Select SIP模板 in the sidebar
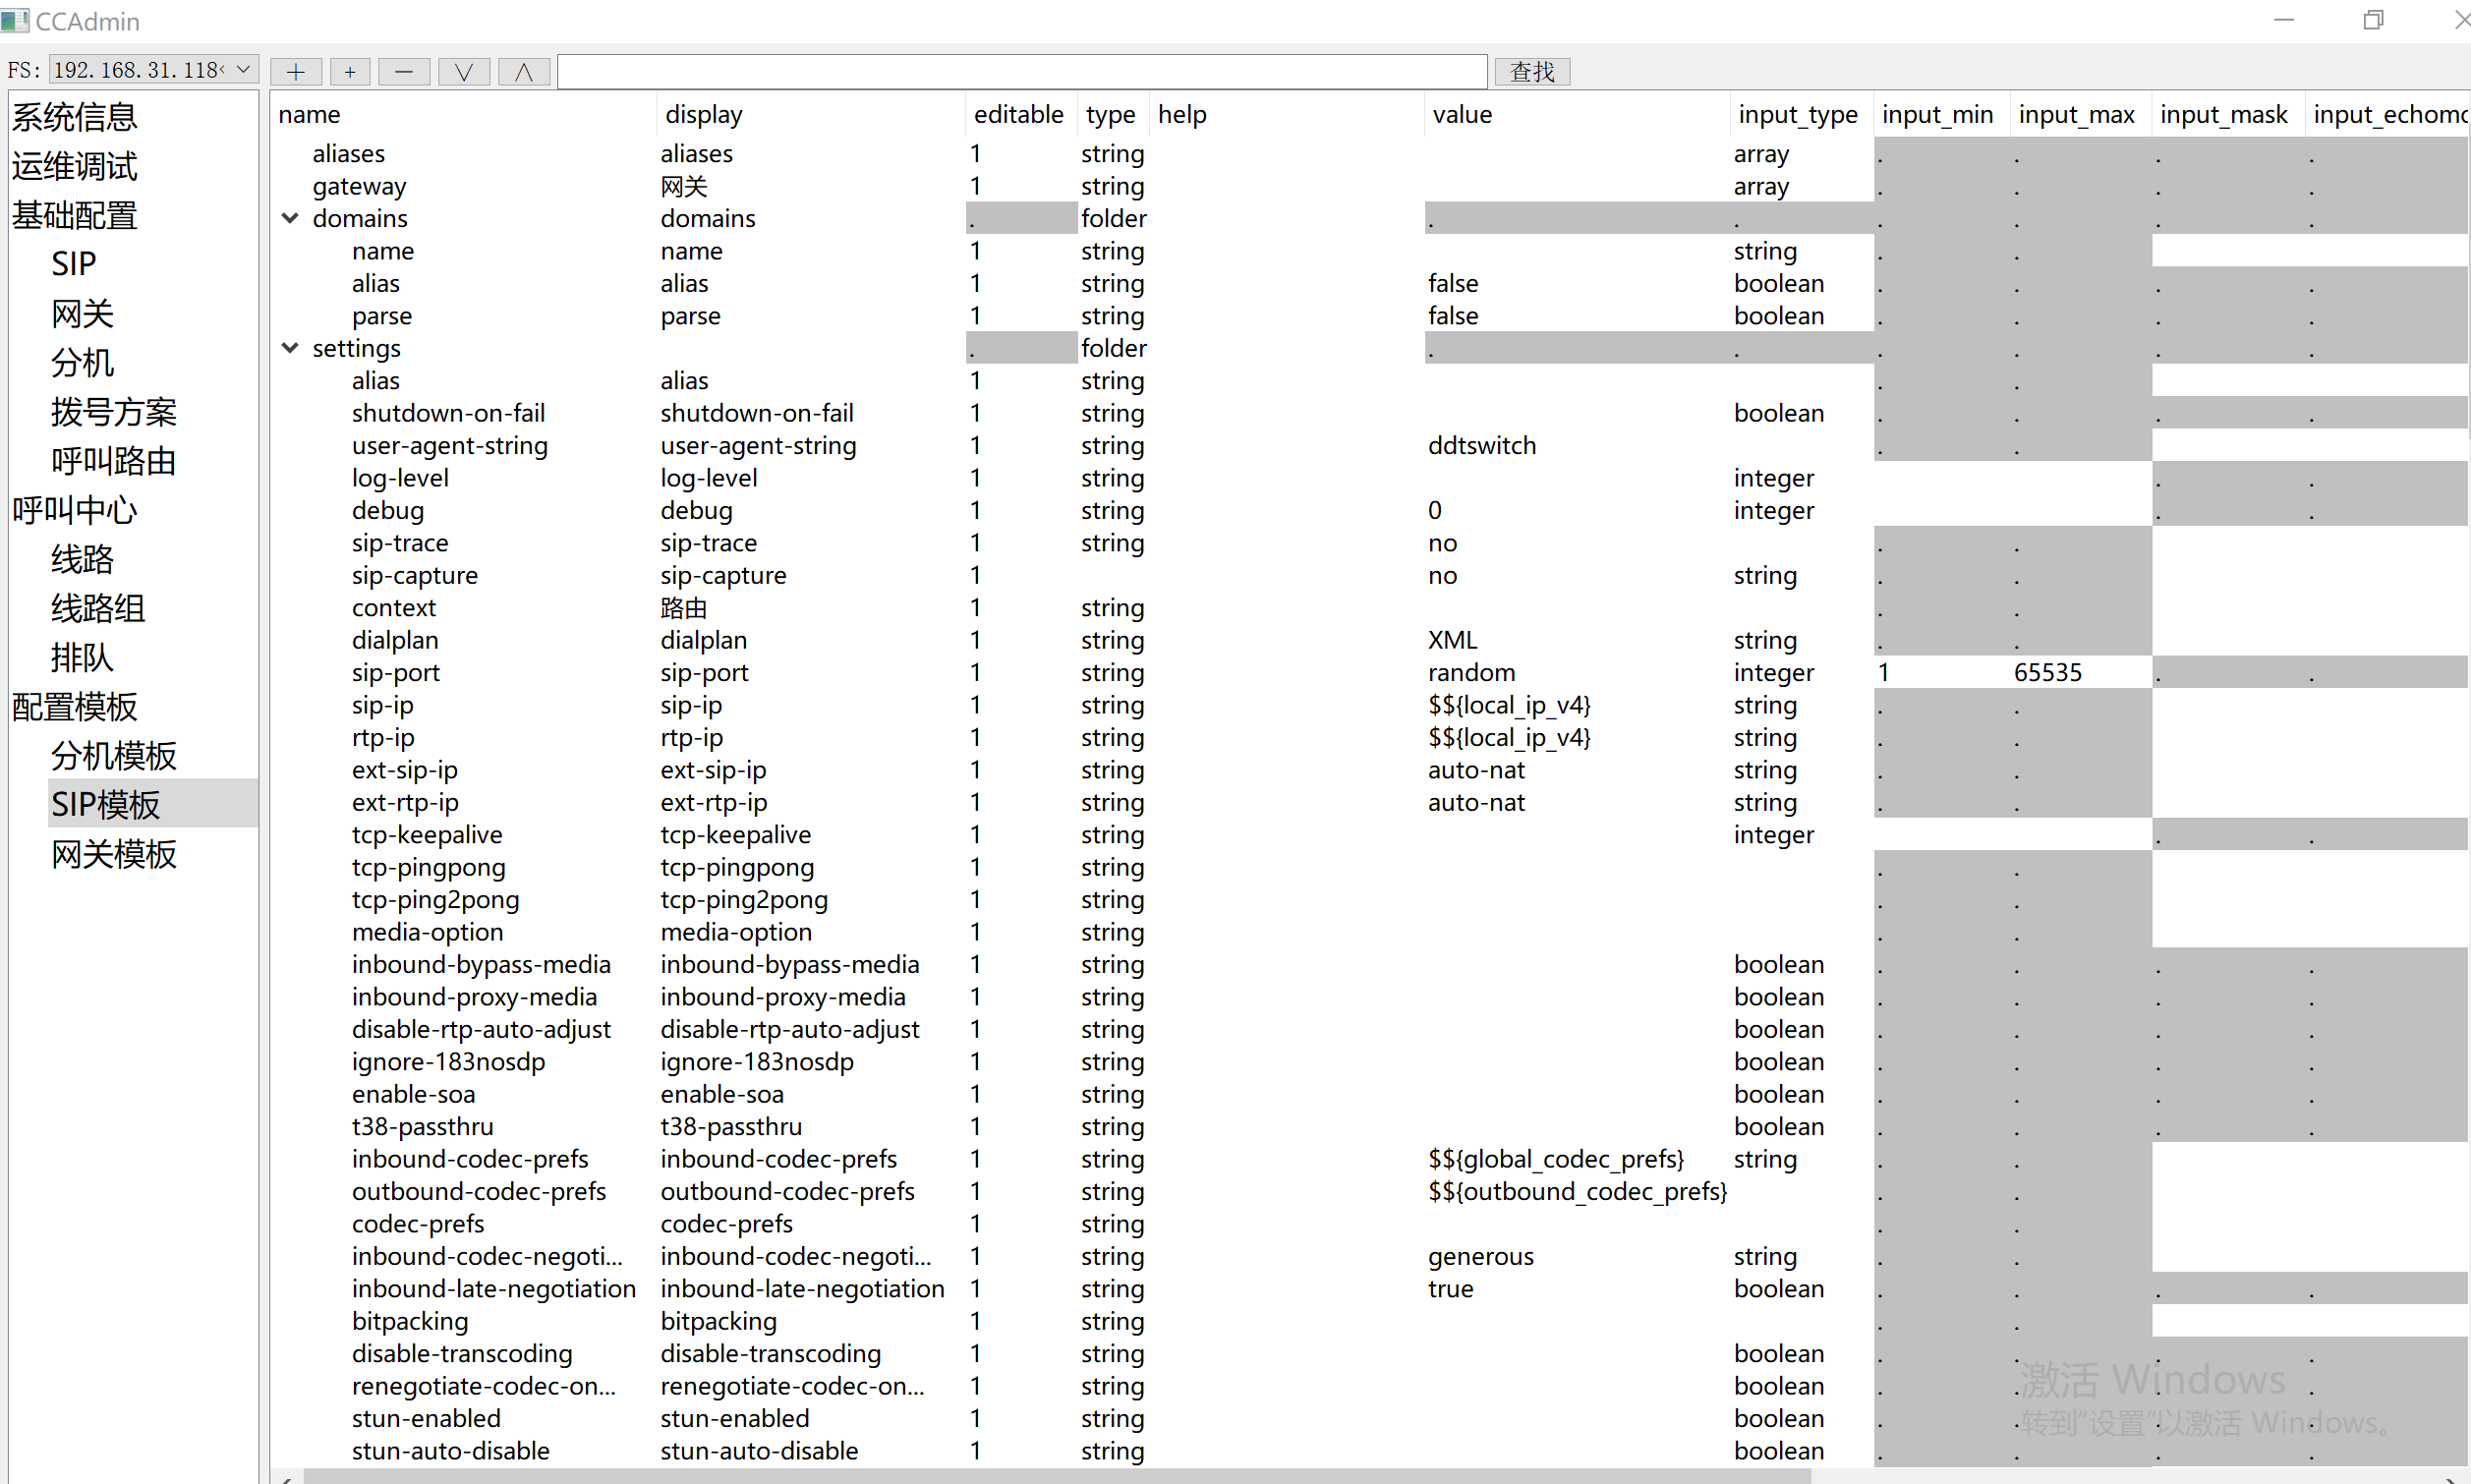Viewport: 2471px width, 1484px height. click(106, 804)
